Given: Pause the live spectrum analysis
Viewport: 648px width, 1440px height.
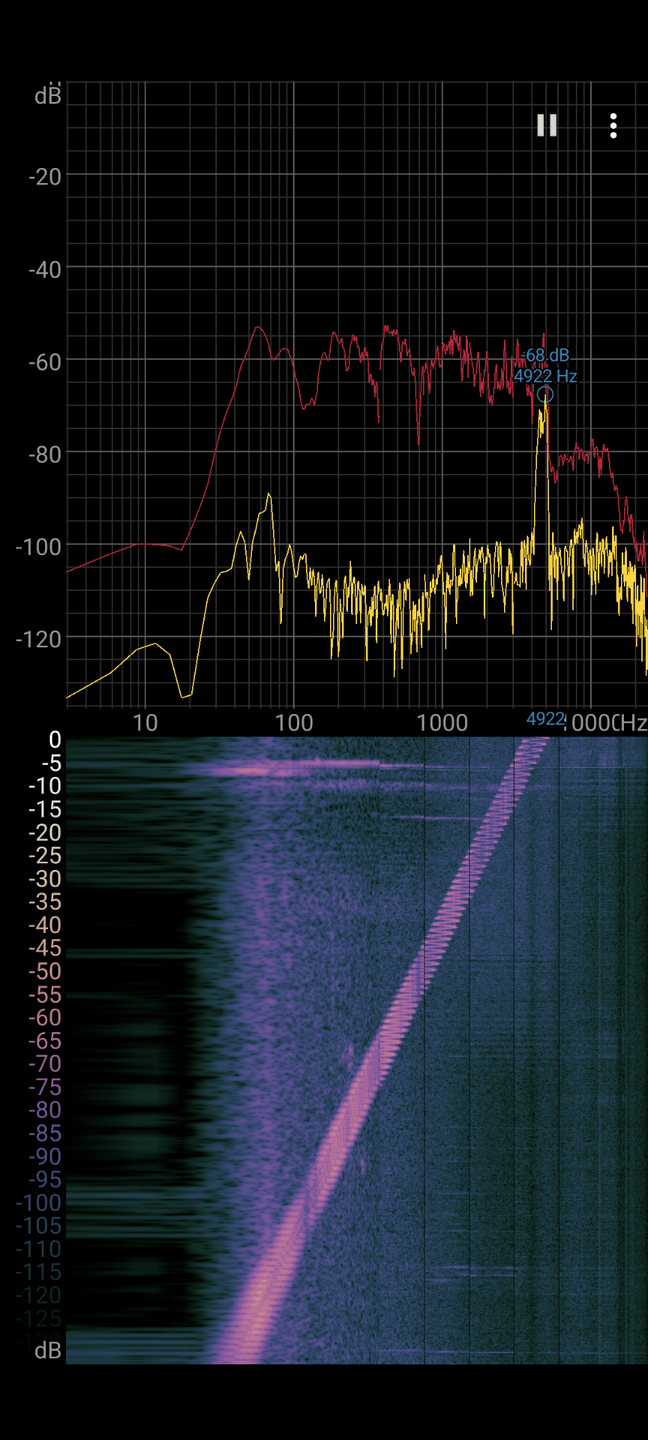Looking at the screenshot, I should (x=546, y=125).
